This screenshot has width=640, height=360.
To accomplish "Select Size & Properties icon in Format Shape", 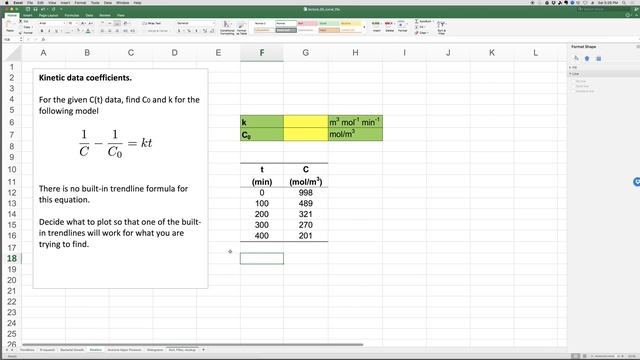I will pyautogui.click(x=598, y=58).
